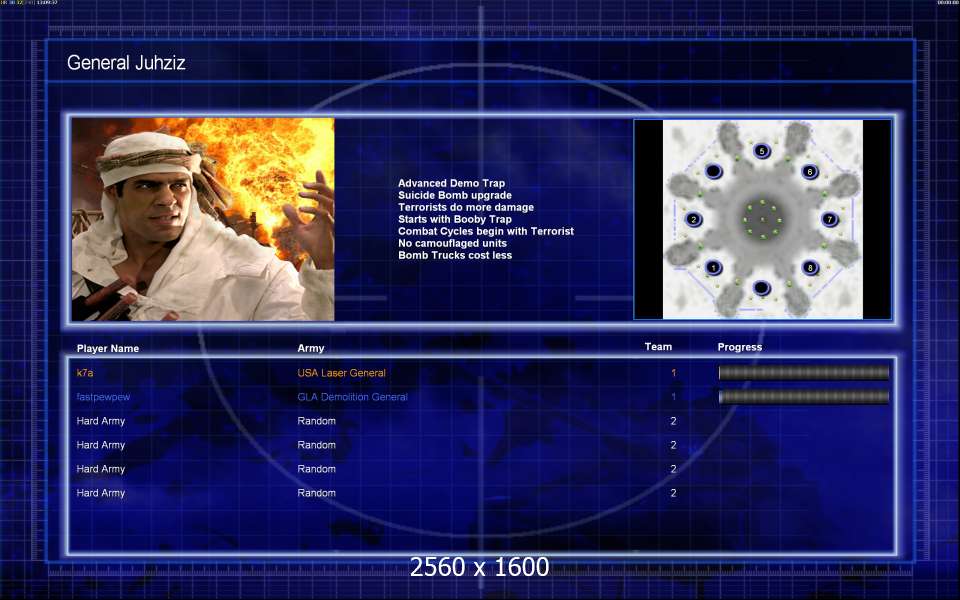
Task: Click the No camouflaged units line
Action: [452, 243]
